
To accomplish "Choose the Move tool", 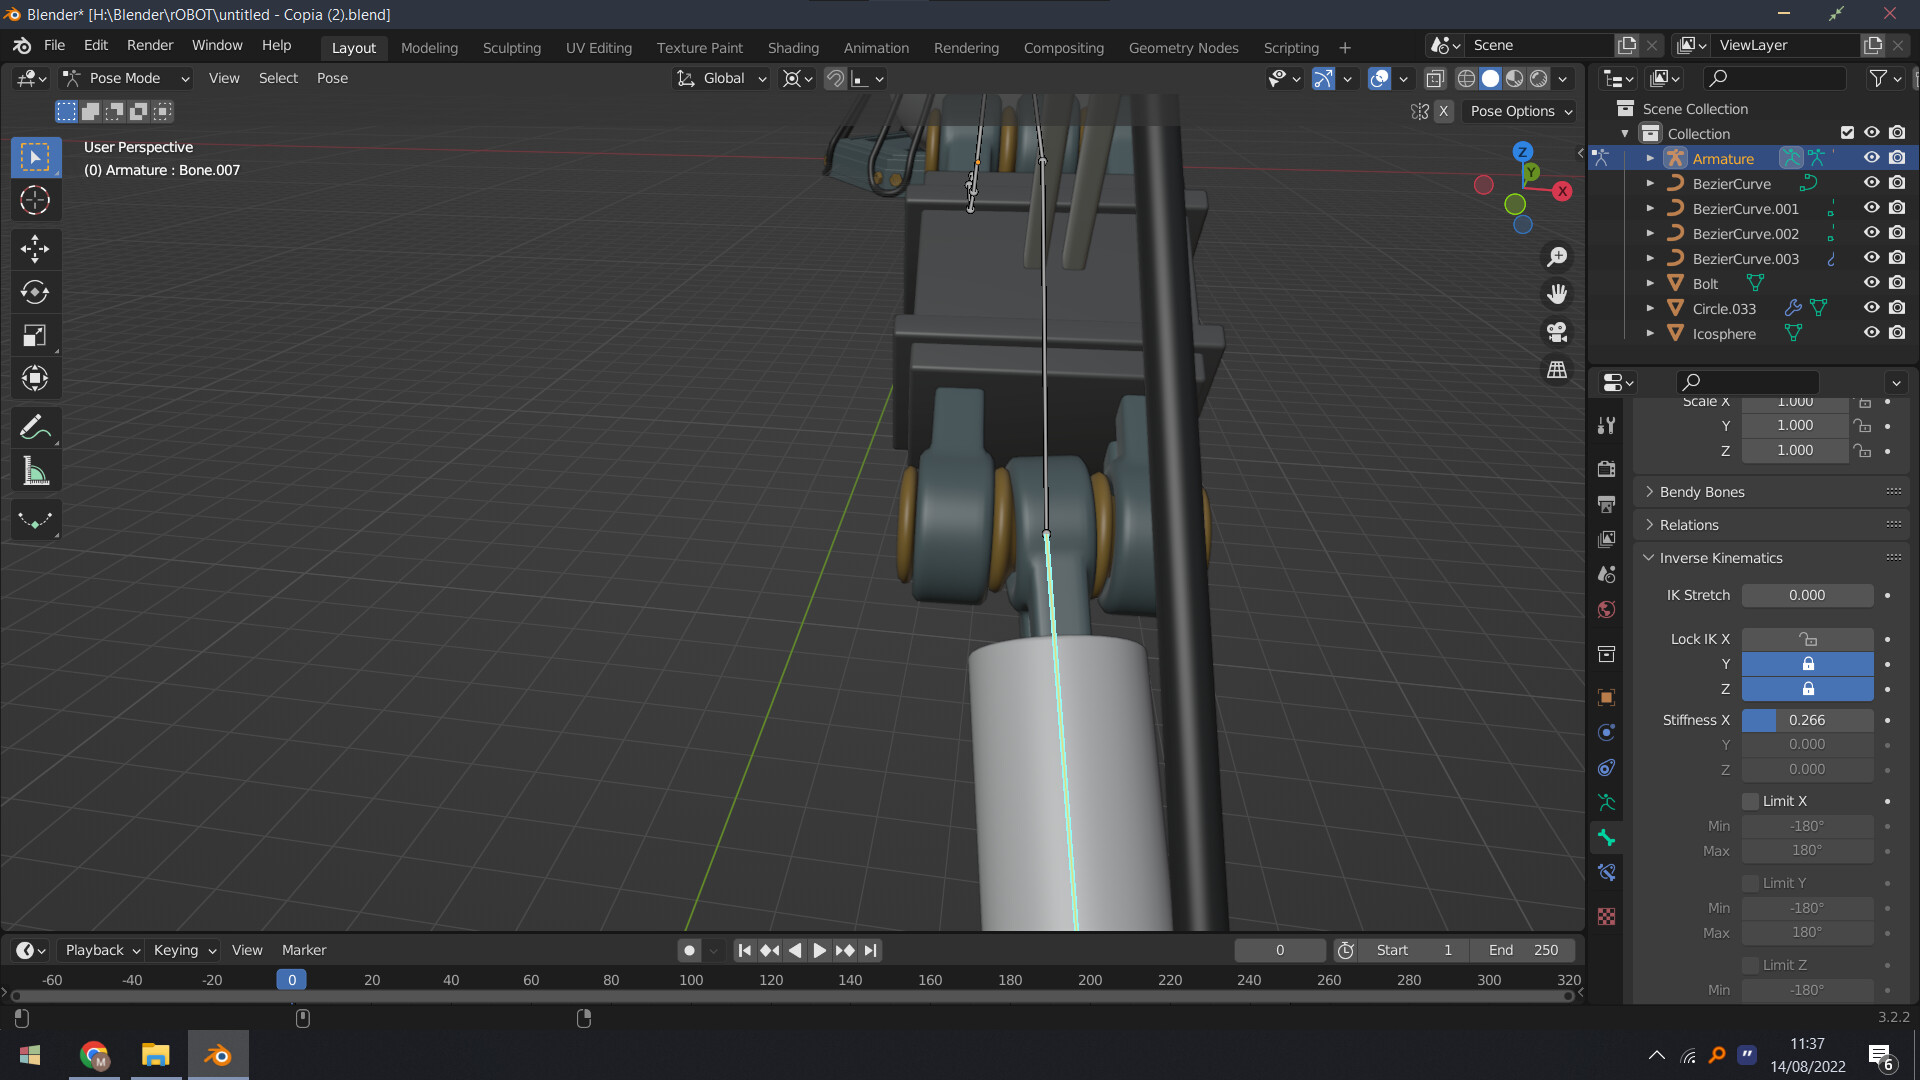I will [35, 248].
